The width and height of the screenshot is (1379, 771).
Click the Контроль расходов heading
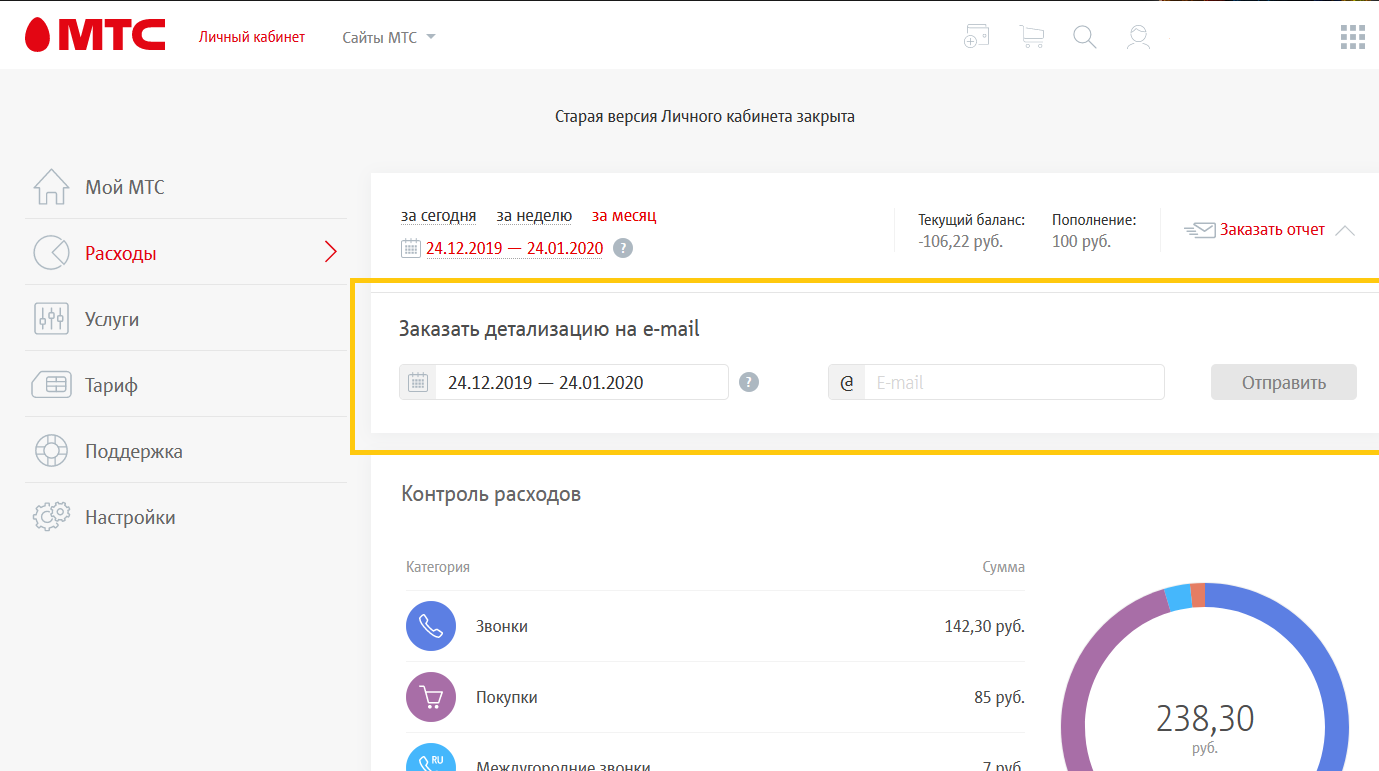tap(490, 493)
